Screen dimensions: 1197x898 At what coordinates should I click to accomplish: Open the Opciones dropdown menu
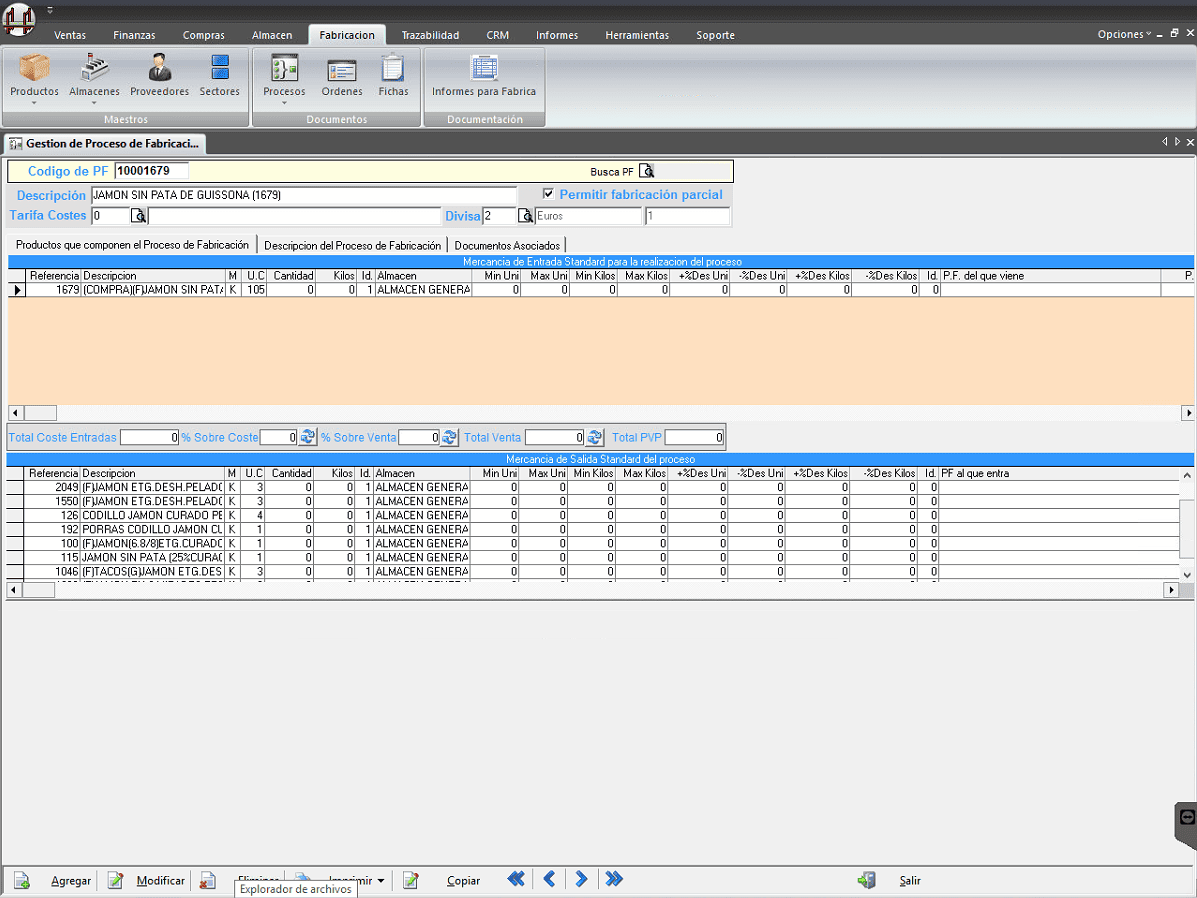tap(1124, 34)
